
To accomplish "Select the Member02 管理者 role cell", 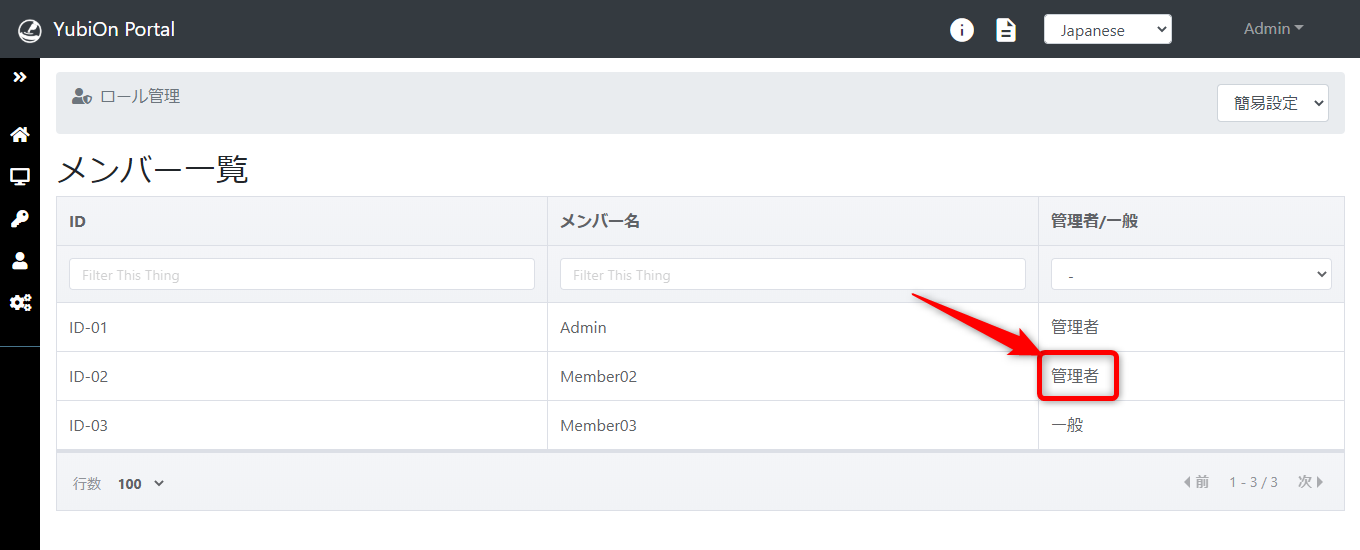I will click(x=1076, y=377).
